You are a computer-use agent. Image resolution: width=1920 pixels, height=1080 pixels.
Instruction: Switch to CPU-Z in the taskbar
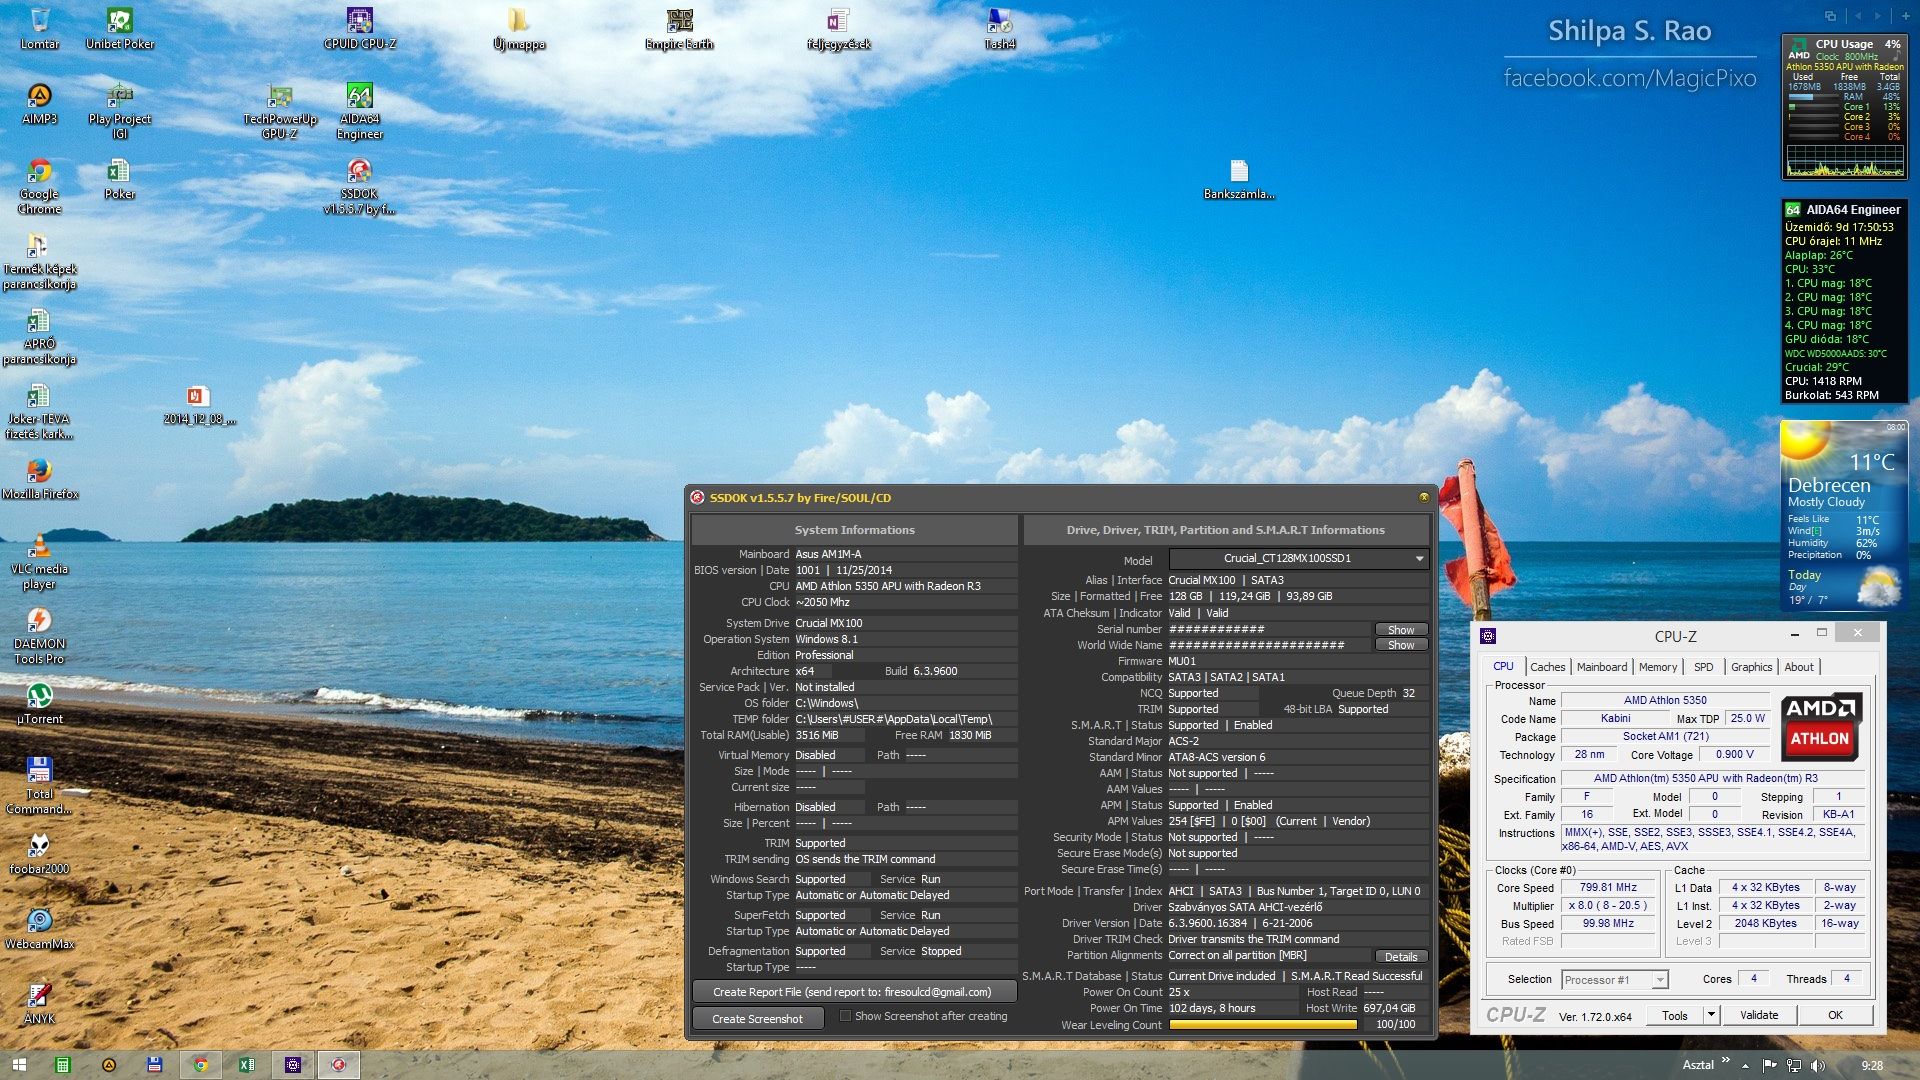293,1065
